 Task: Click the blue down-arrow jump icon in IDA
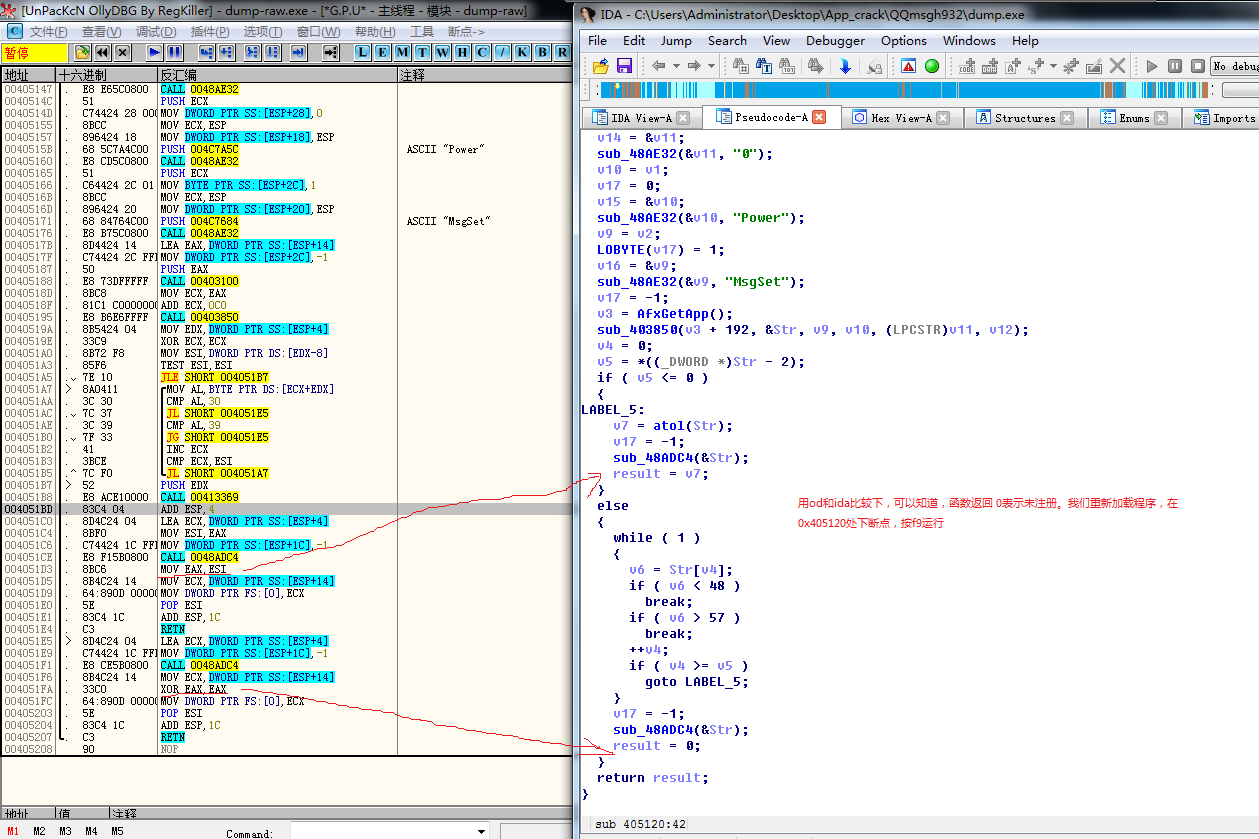coord(845,66)
